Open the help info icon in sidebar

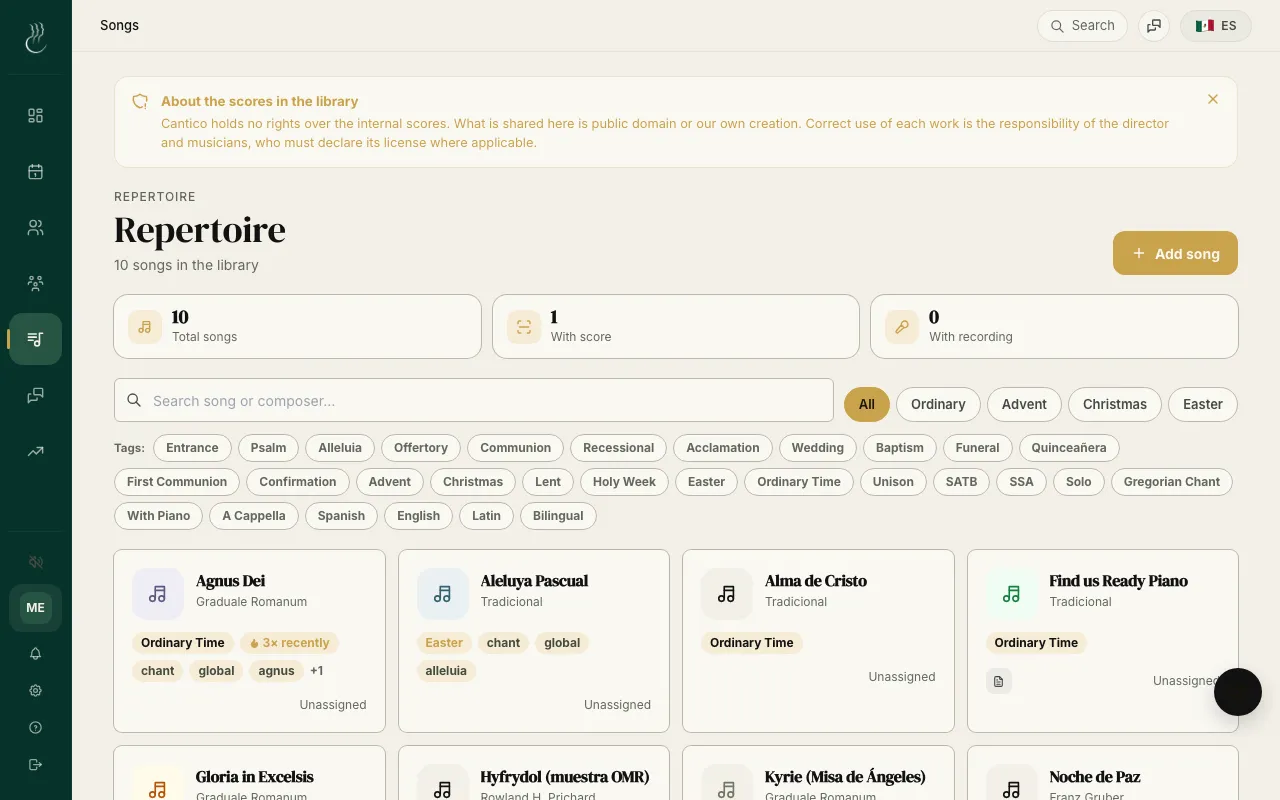(36, 727)
